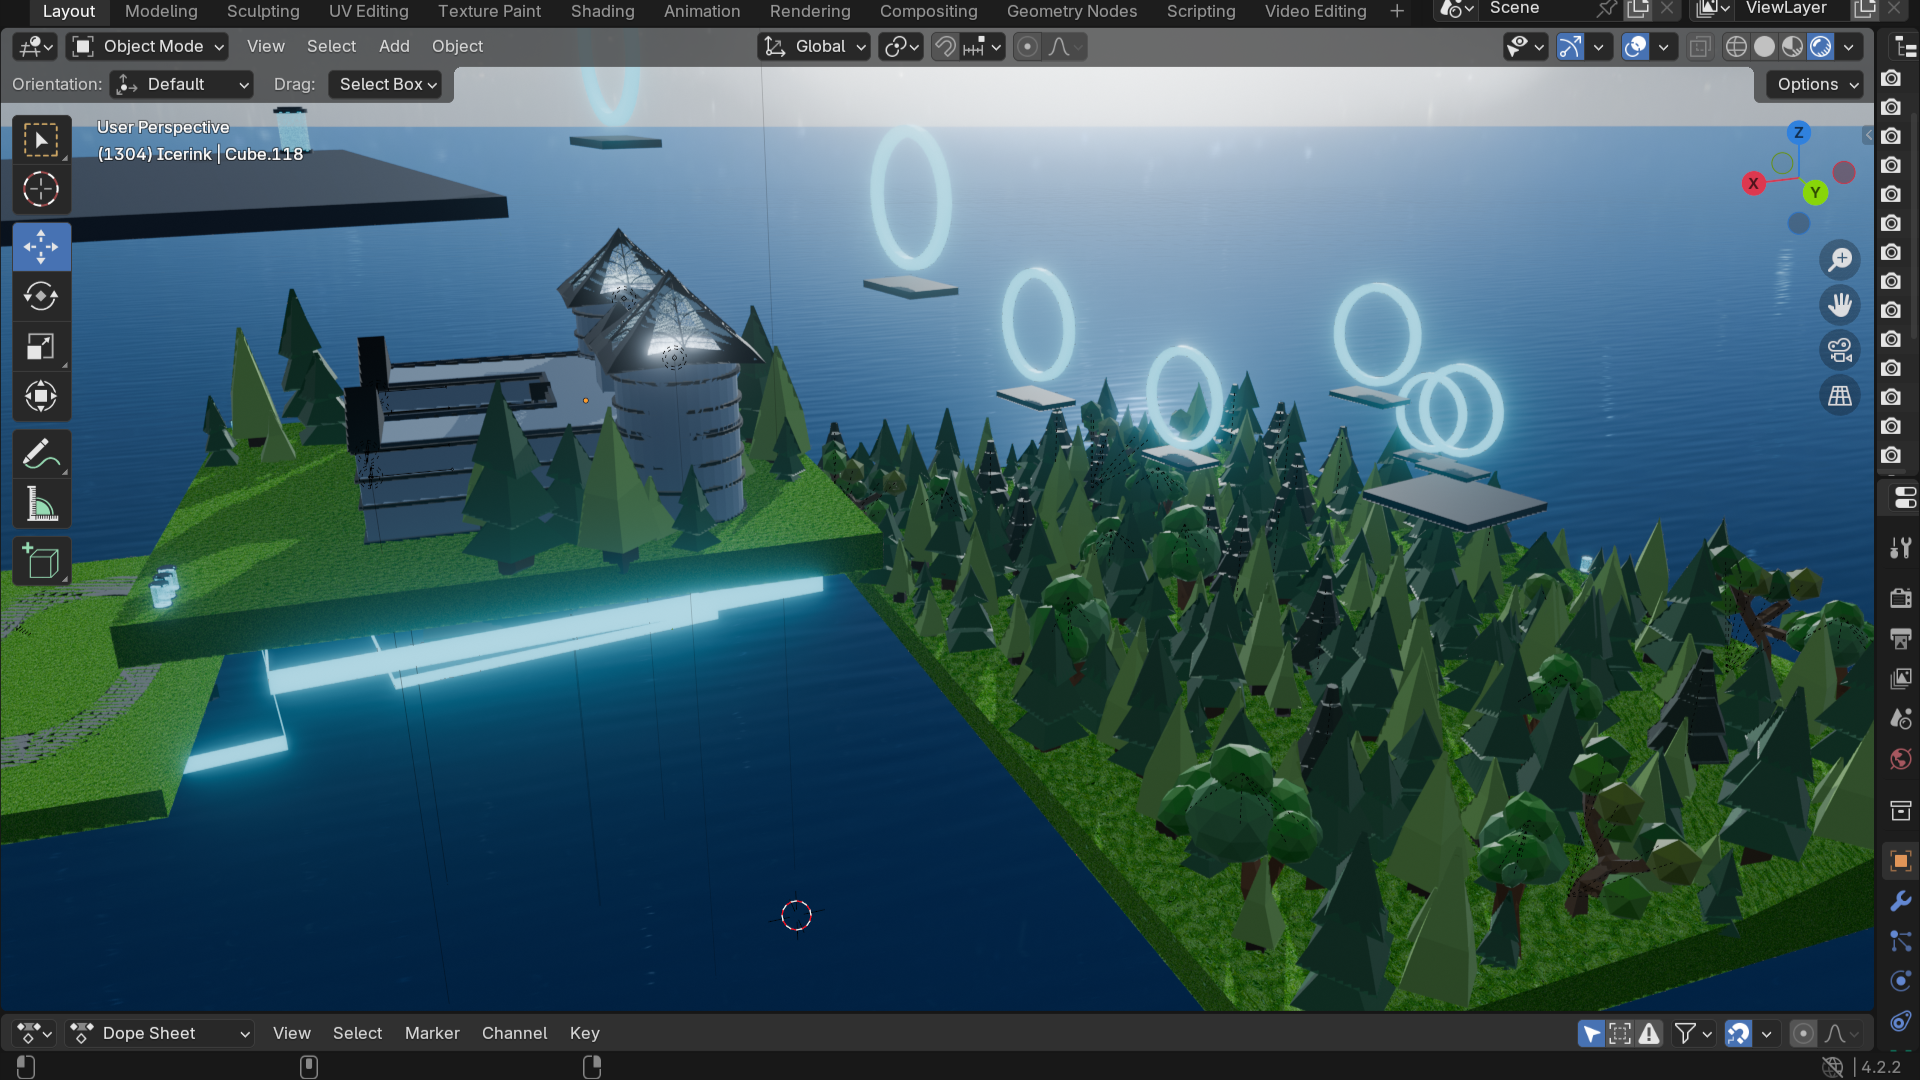Toggle gizmo visibility
1920x1080 pixels.
pyautogui.click(x=1571, y=47)
